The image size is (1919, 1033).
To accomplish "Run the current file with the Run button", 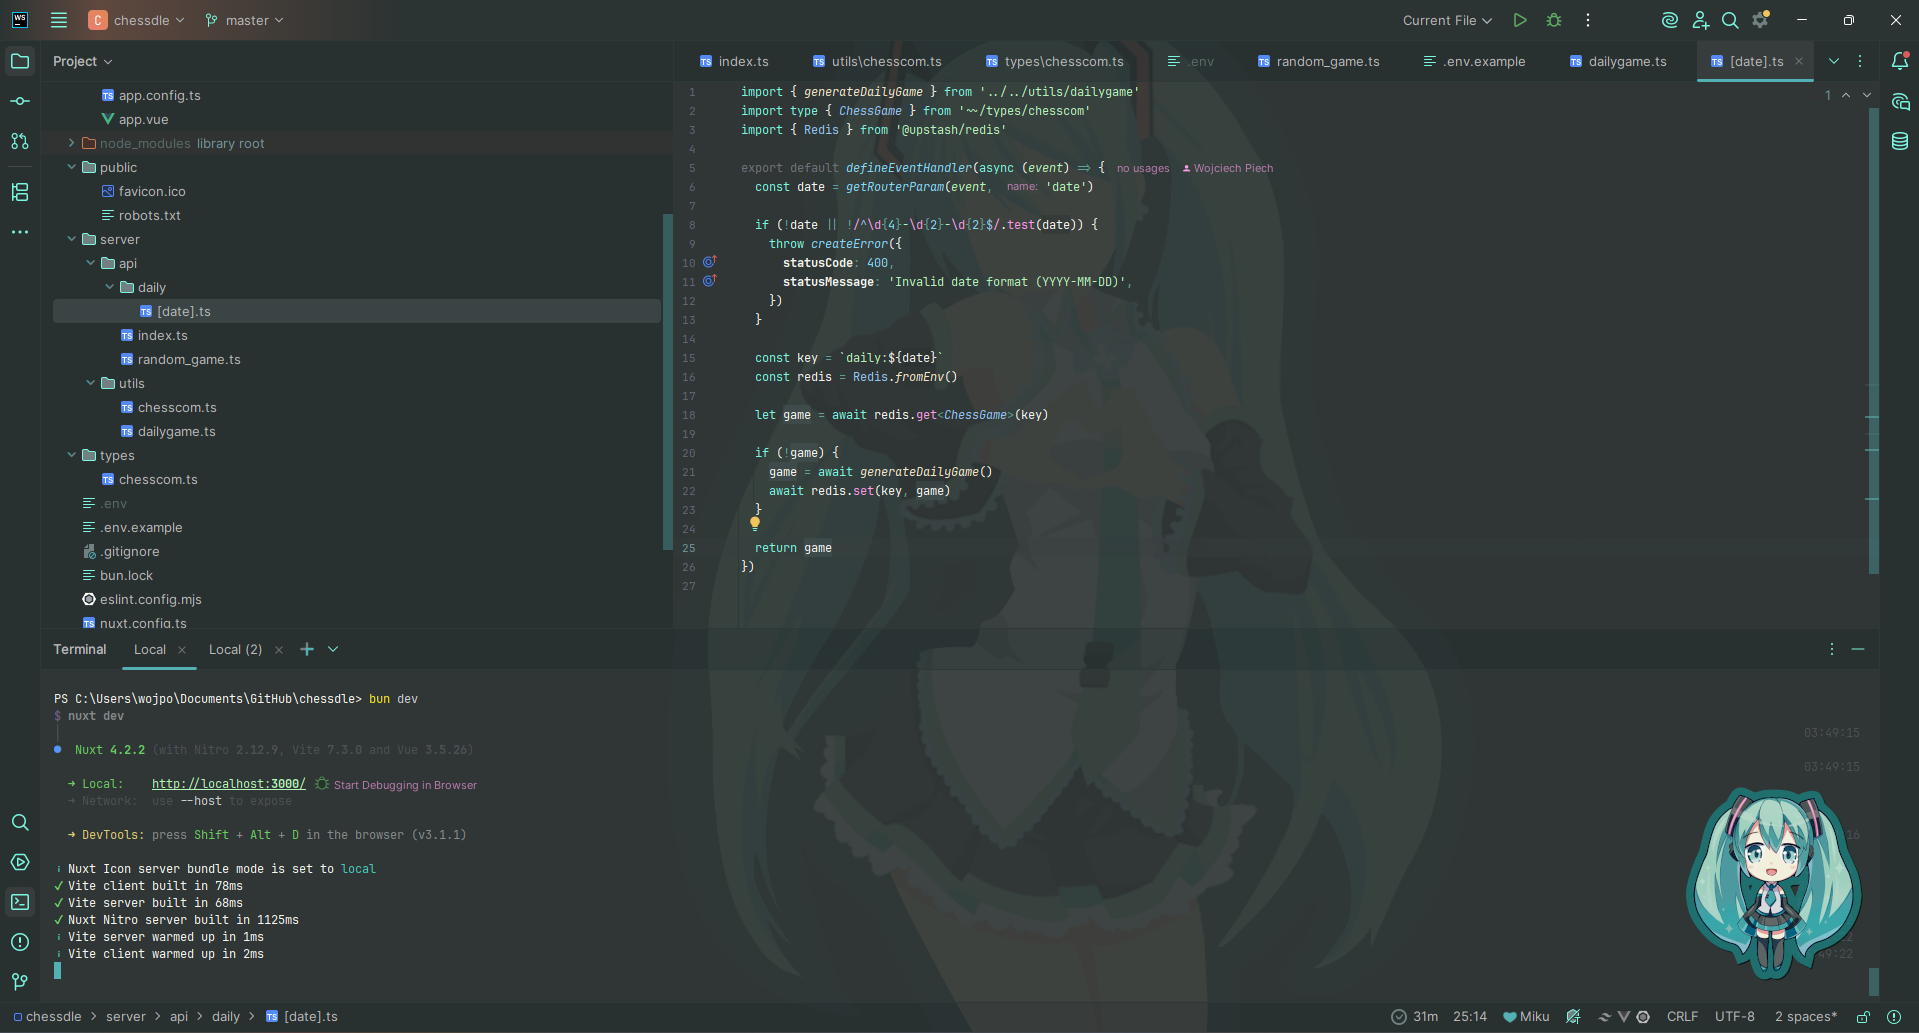I will pyautogui.click(x=1520, y=20).
